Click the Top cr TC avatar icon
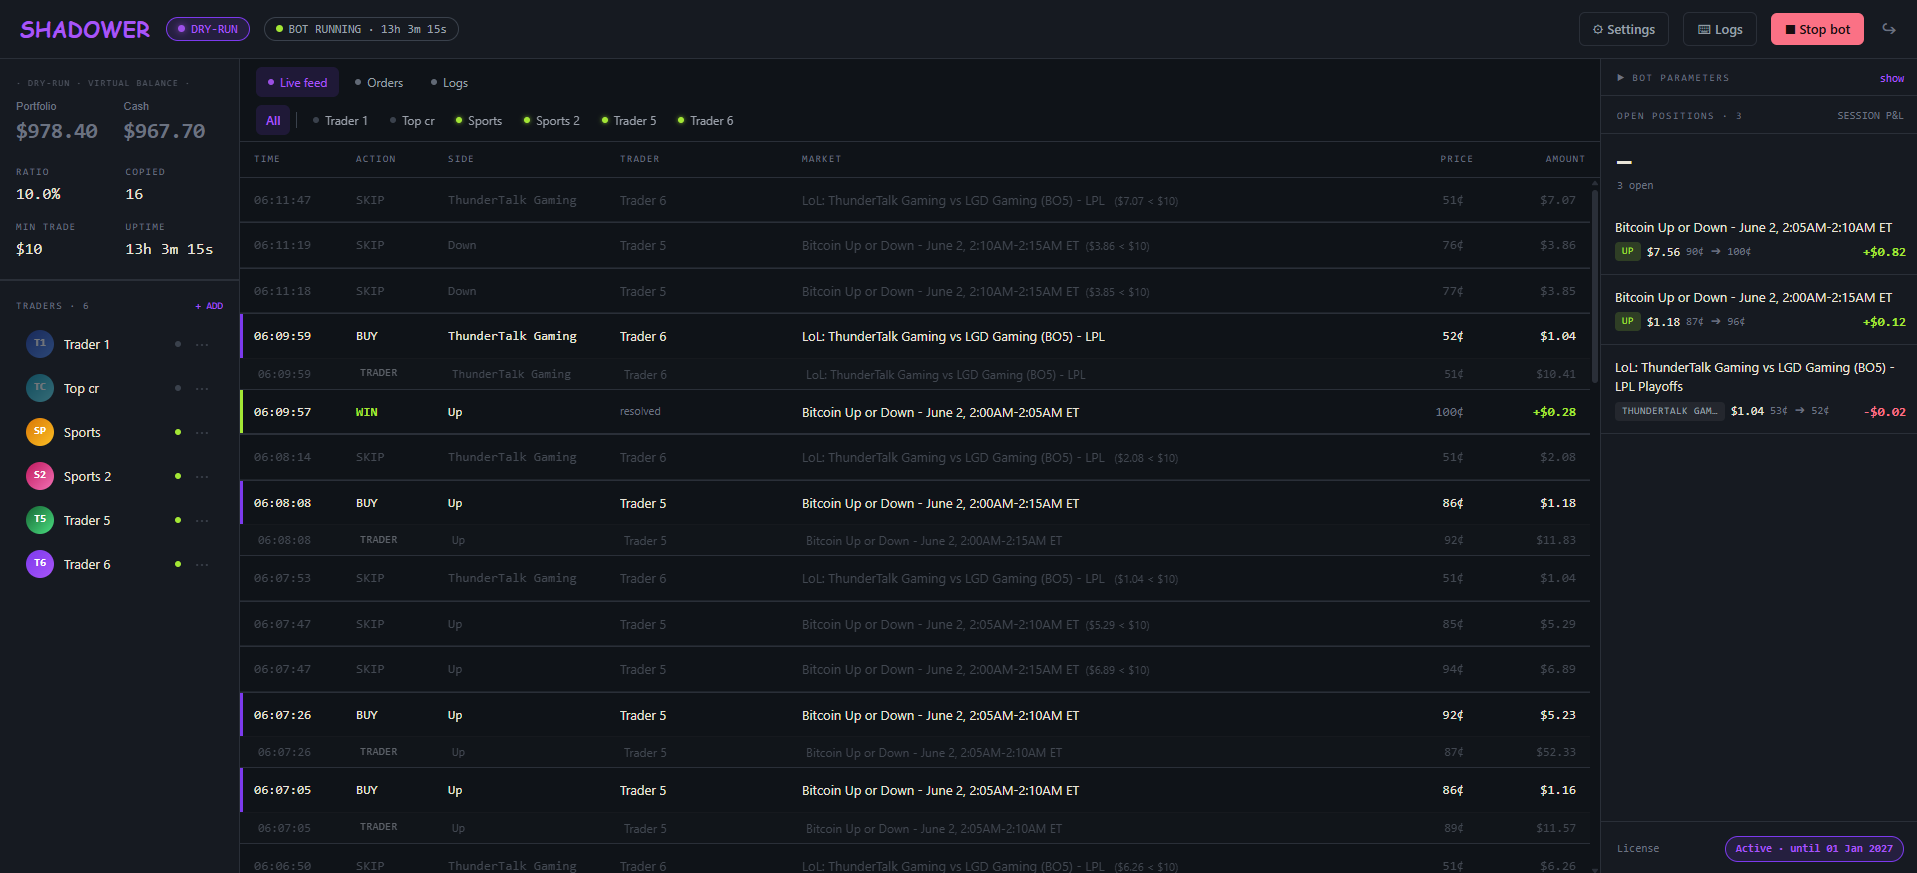1917x873 pixels. [x=40, y=388]
